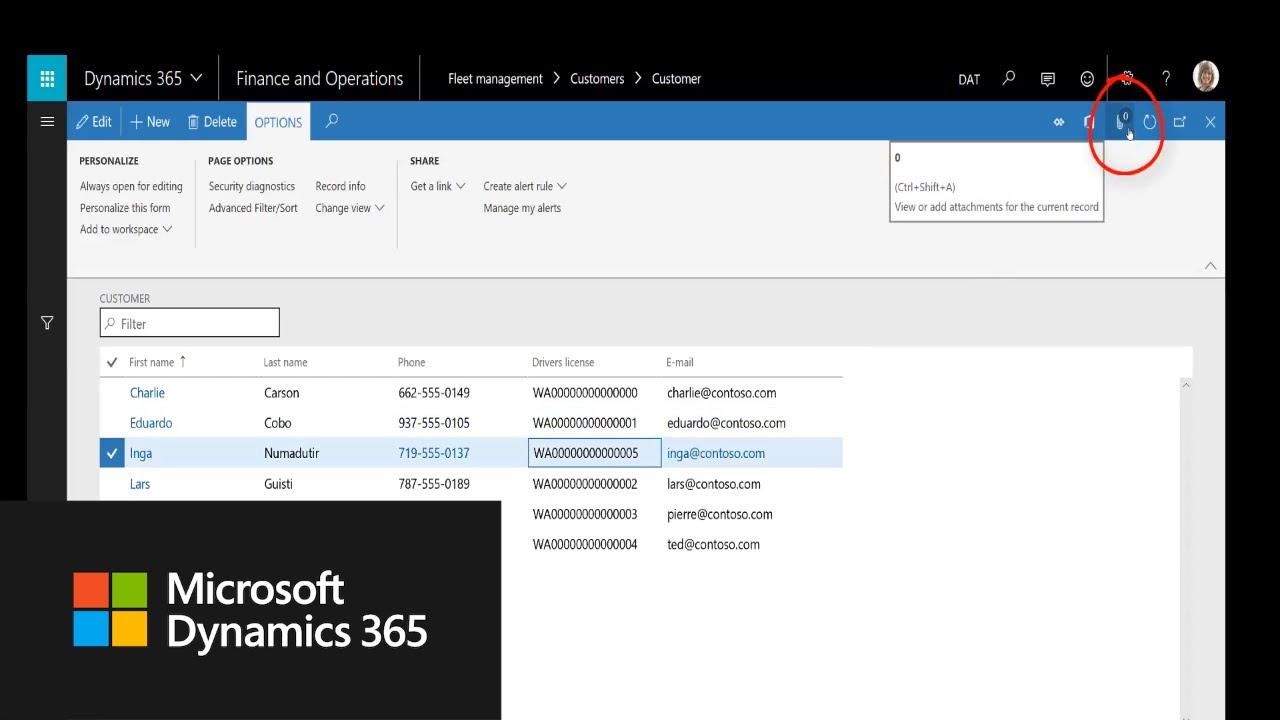
Task: Close the Customer form
Action: click(x=1210, y=122)
